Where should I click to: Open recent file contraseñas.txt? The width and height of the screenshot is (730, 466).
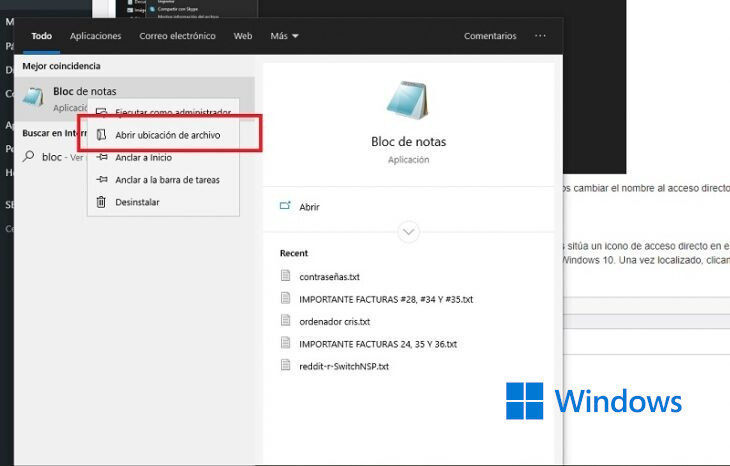[330, 277]
